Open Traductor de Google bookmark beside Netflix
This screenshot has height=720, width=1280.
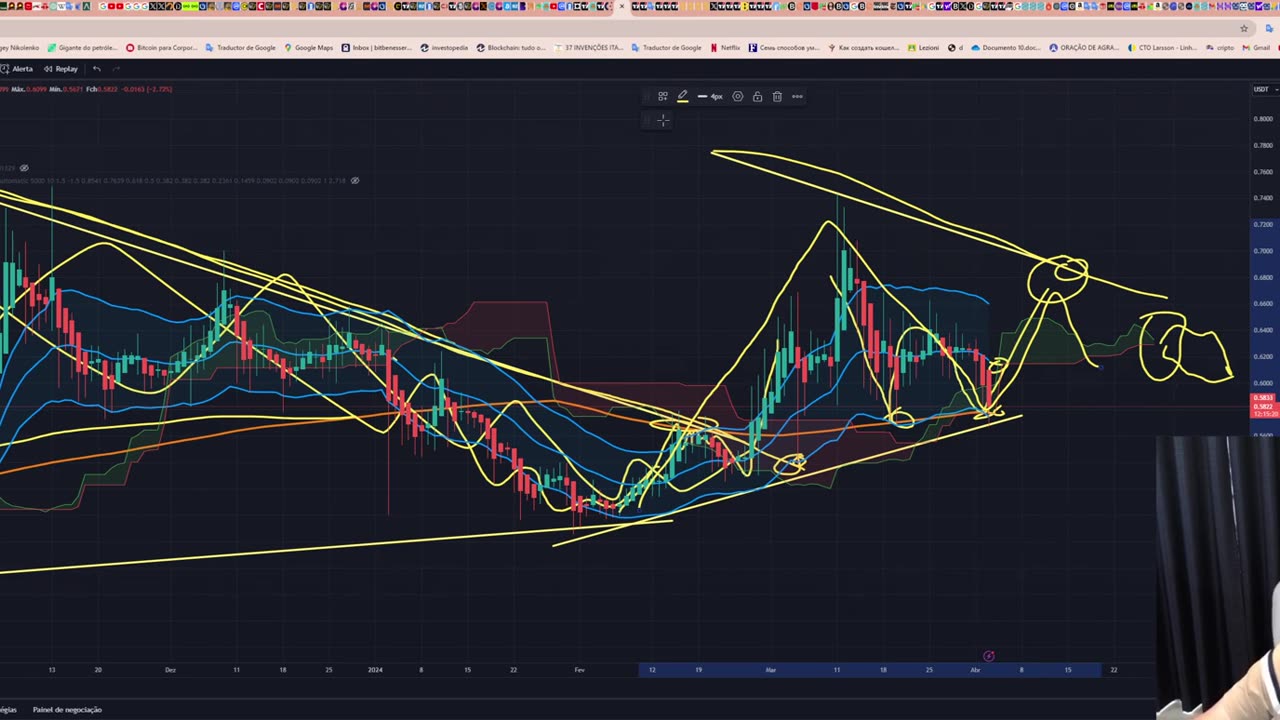666,48
